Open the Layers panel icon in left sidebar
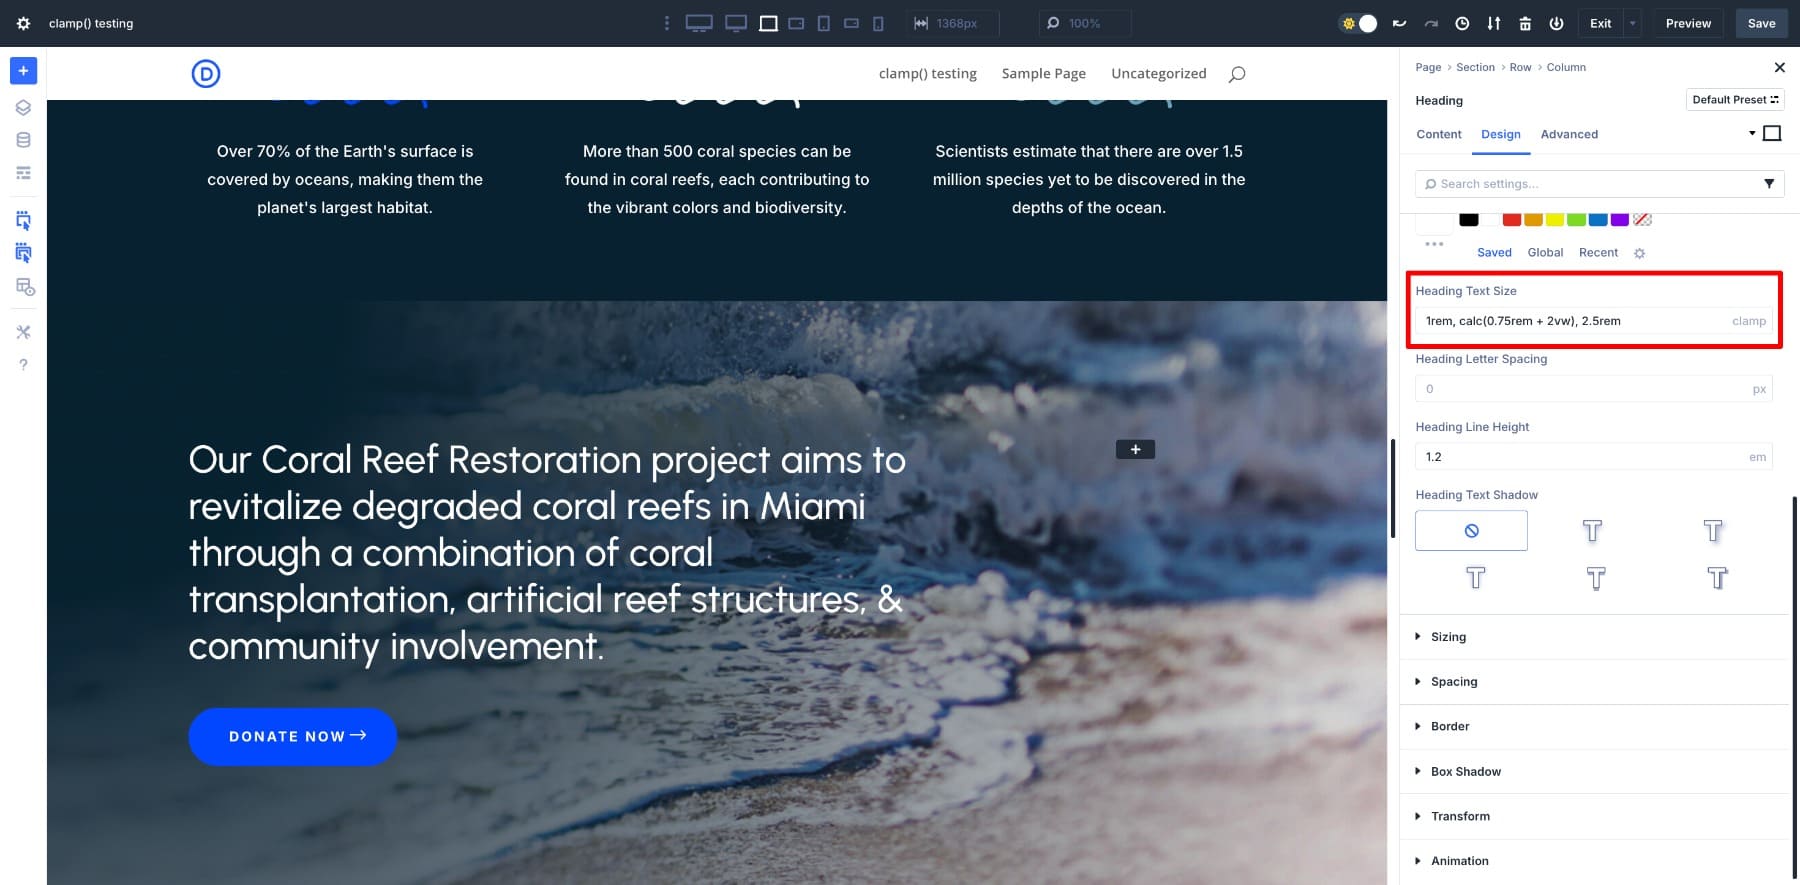The width and height of the screenshot is (1800, 885). point(23,108)
